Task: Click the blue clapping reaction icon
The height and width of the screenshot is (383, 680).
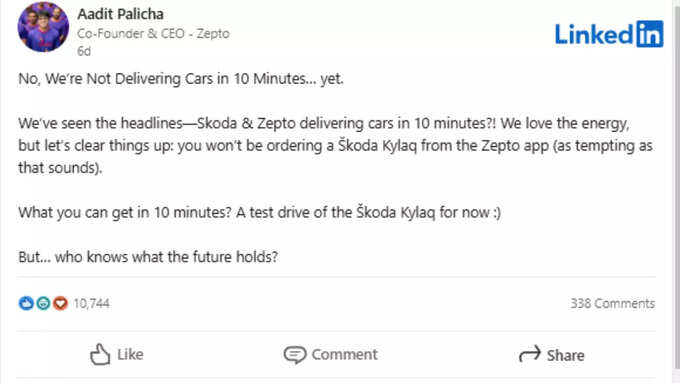Action: [x=26, y=303]
